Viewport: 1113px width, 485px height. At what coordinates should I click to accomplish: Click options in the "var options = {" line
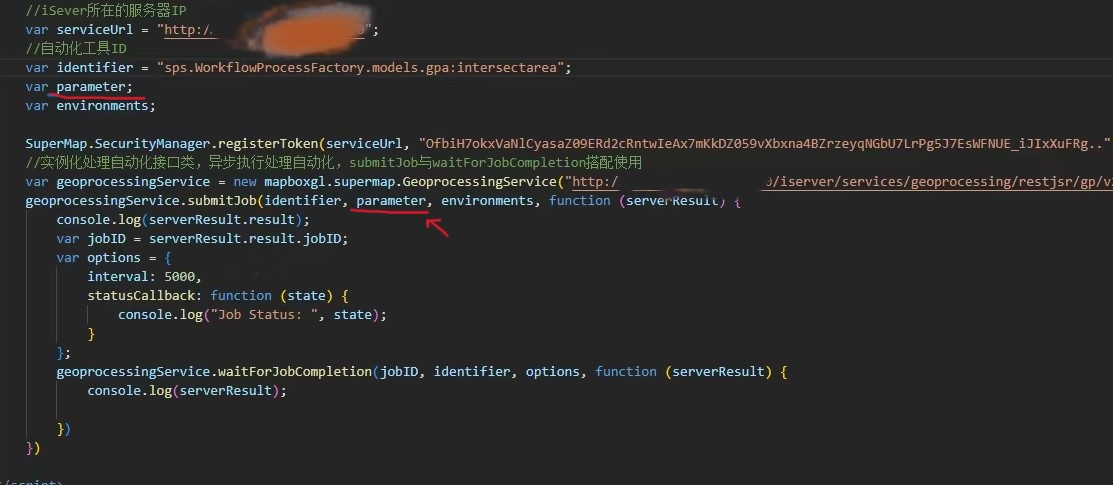coord(114,258)
